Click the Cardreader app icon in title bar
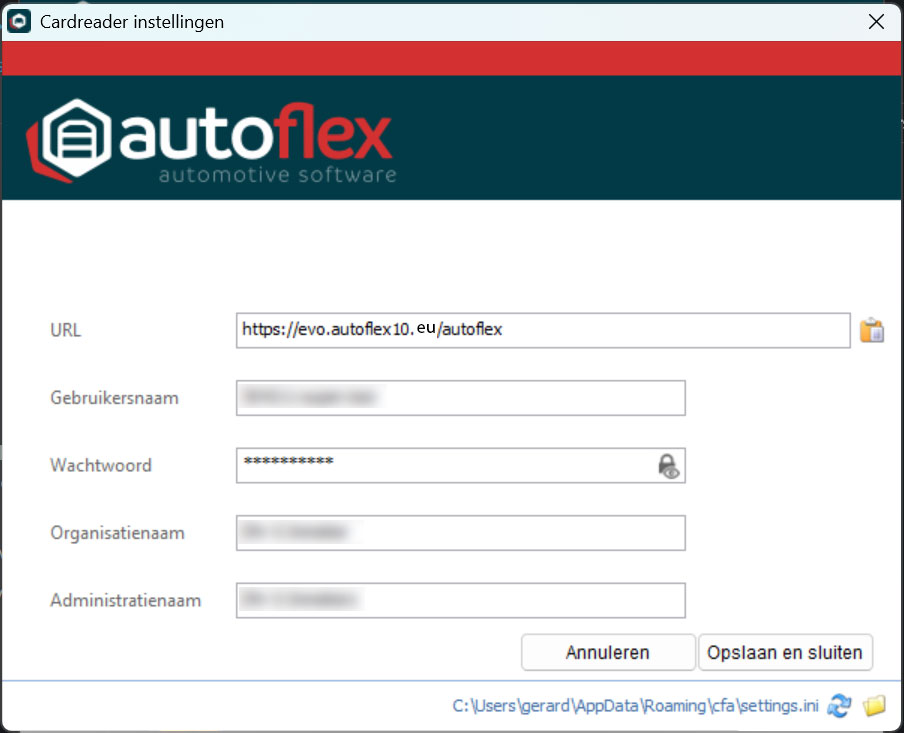 click(x=19, y=21)
